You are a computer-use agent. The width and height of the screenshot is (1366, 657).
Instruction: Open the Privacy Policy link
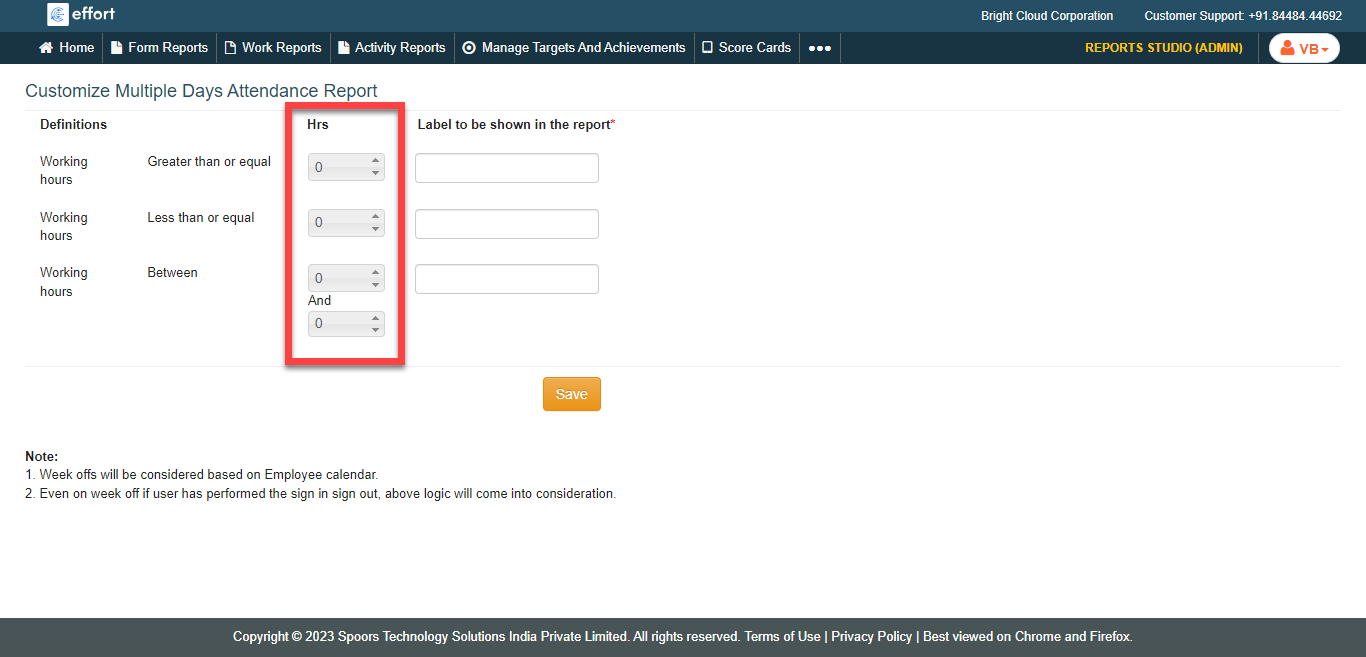871,636
